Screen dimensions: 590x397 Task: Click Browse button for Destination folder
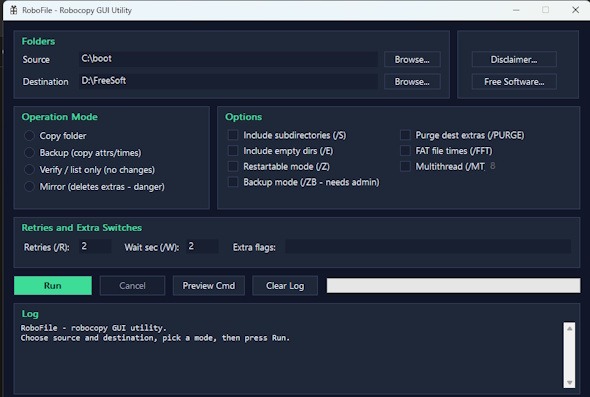(x=412, y=82)
